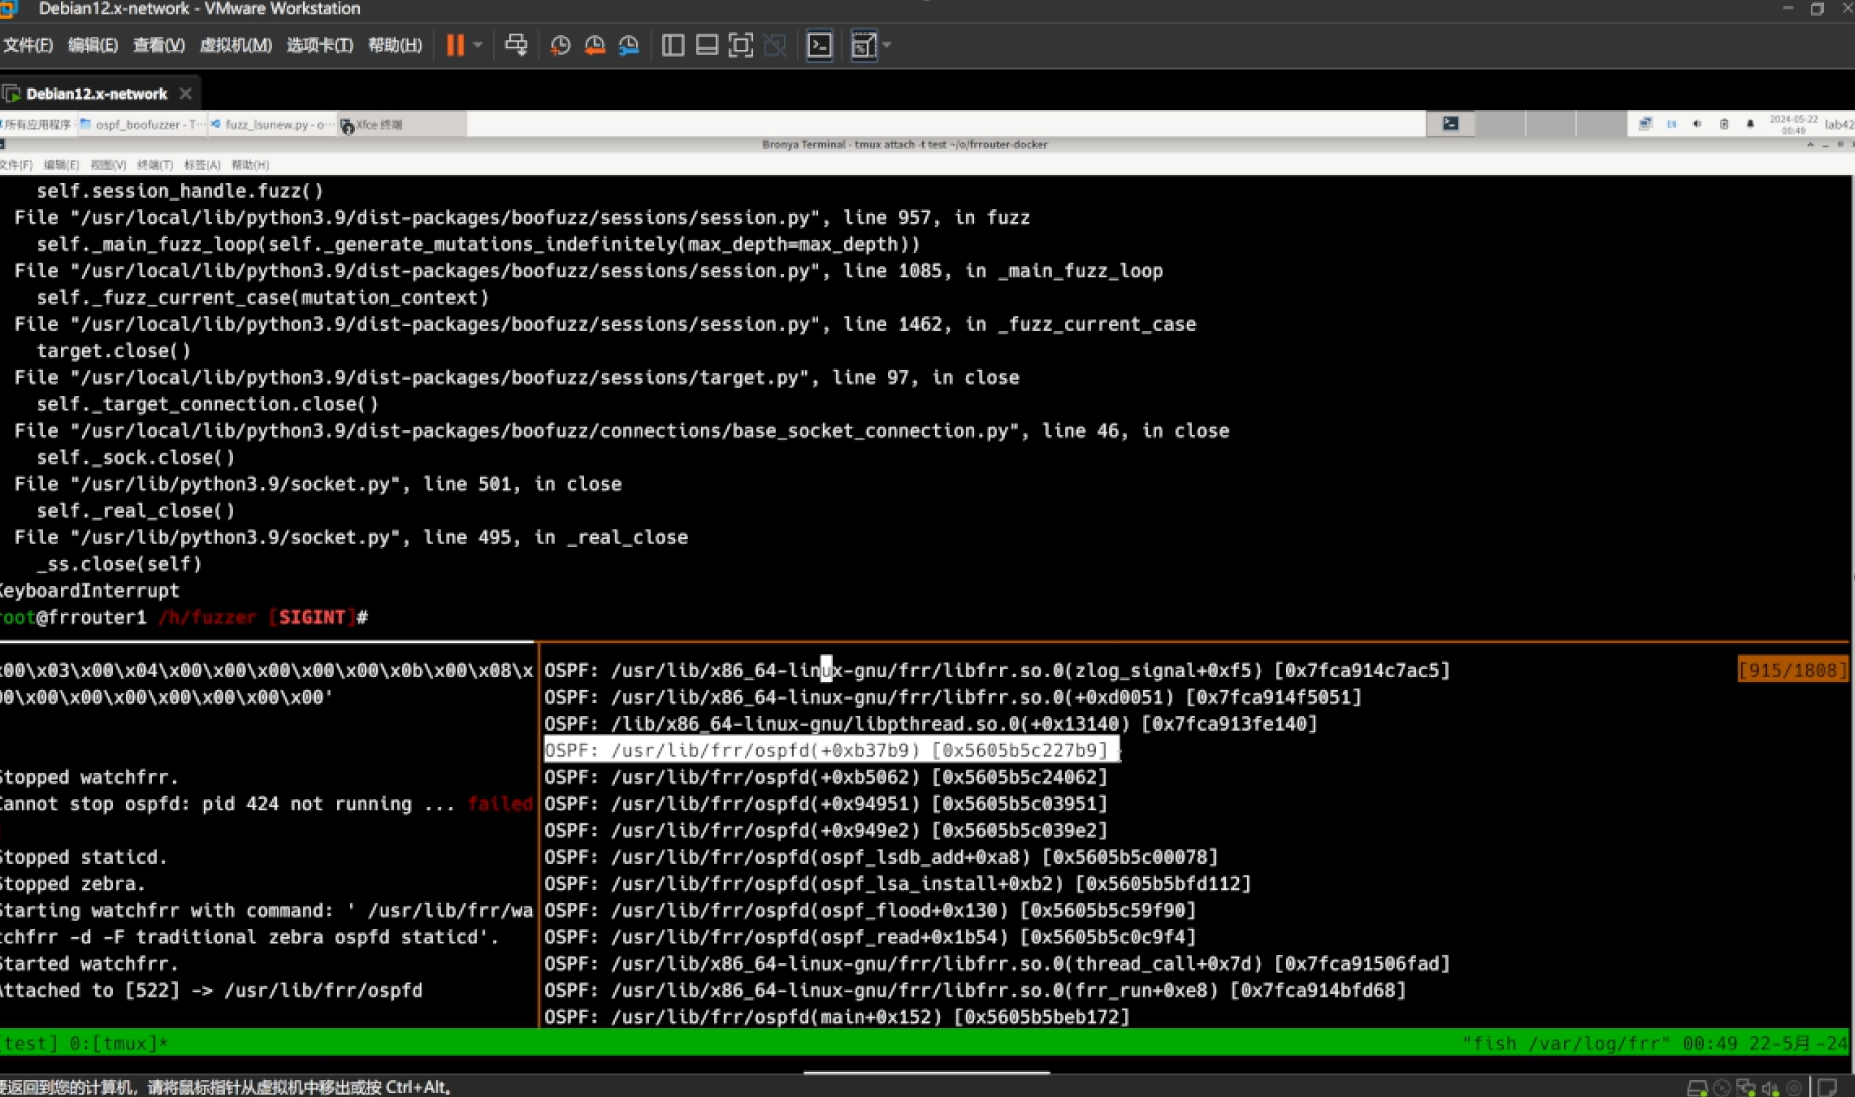This screenshot has width=1855, height=1097.
Task: Click the sound card status icon in statusbar
Action: point(1770,1087)
